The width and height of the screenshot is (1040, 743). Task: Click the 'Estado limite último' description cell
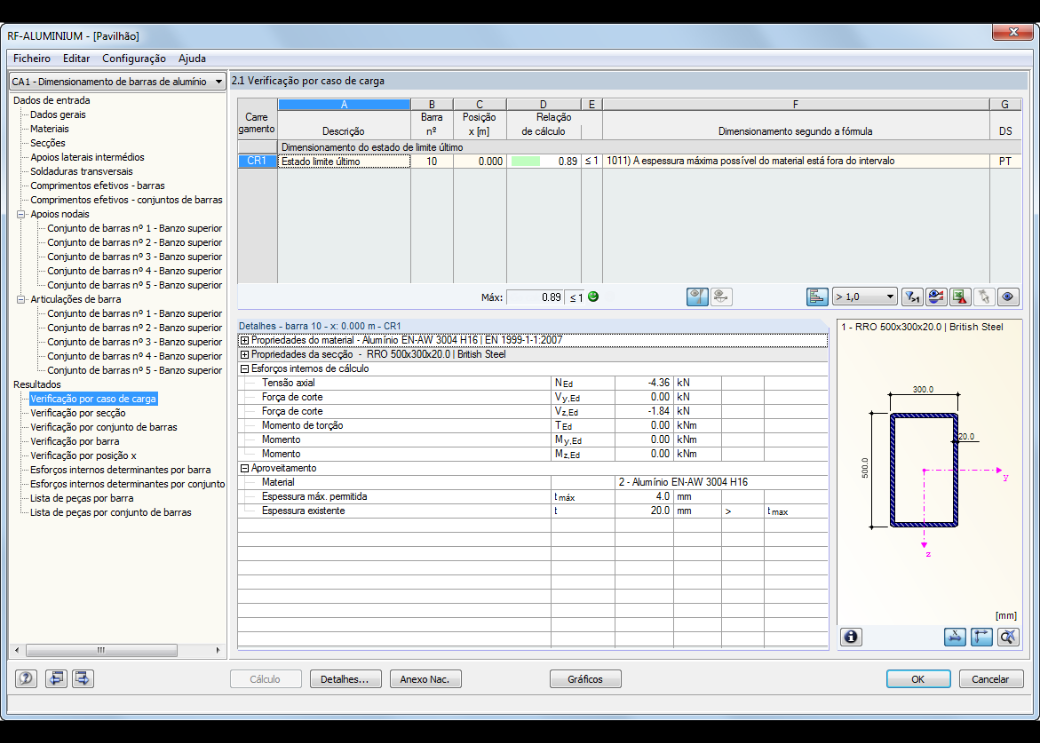(344, 161)
